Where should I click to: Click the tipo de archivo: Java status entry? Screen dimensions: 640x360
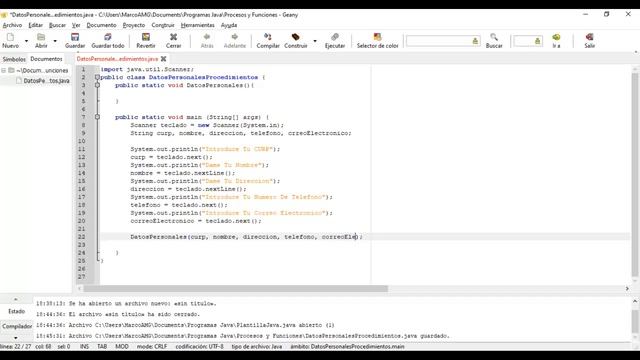pyautogui.click(x=257, y=347)
